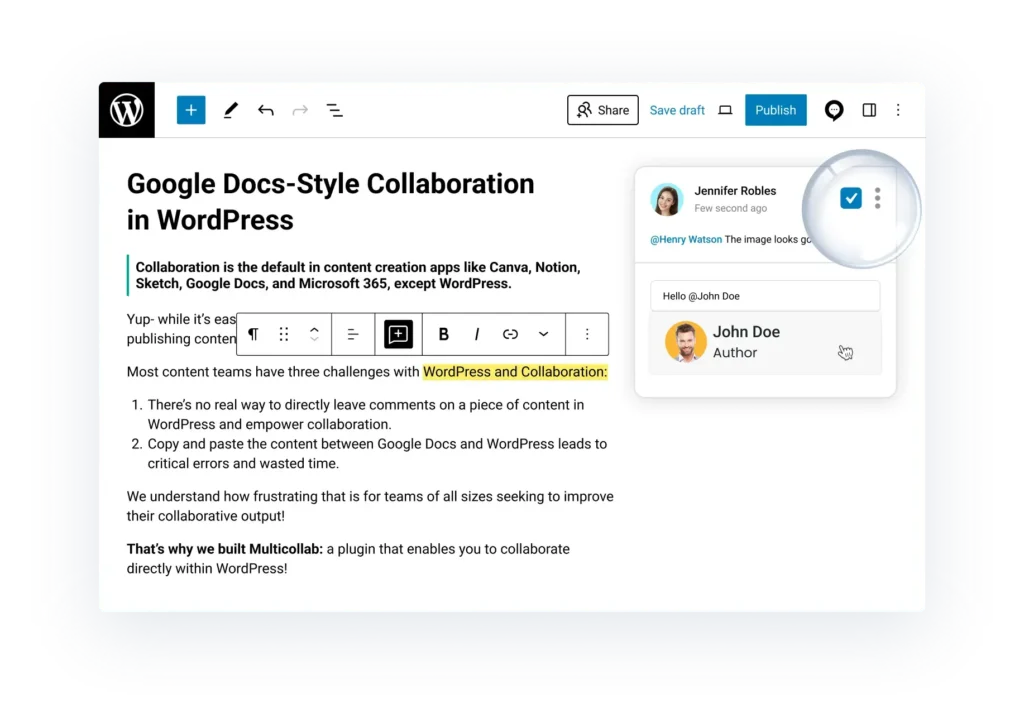Open the top bar options three-dot menu
1024x727 pixels.
(898, 110)
